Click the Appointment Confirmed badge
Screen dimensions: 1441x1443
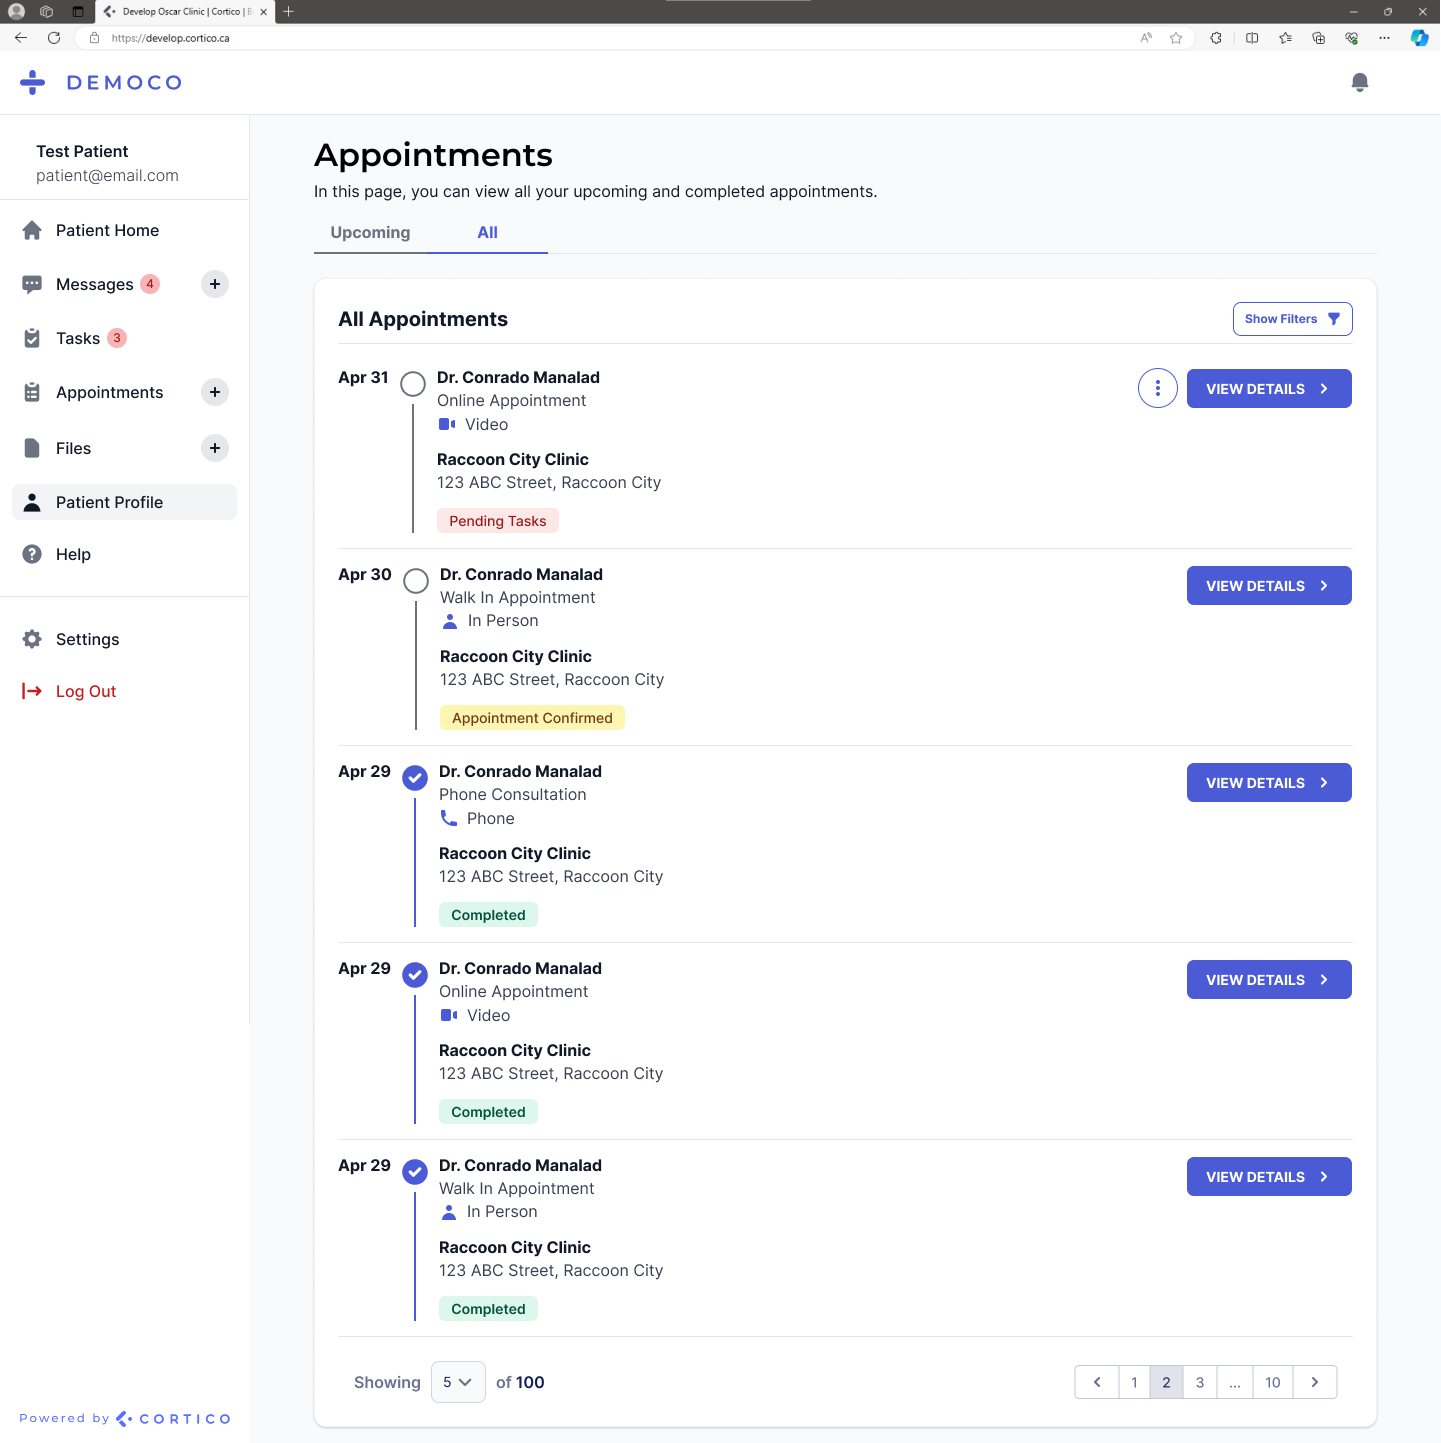coord(532,718)
